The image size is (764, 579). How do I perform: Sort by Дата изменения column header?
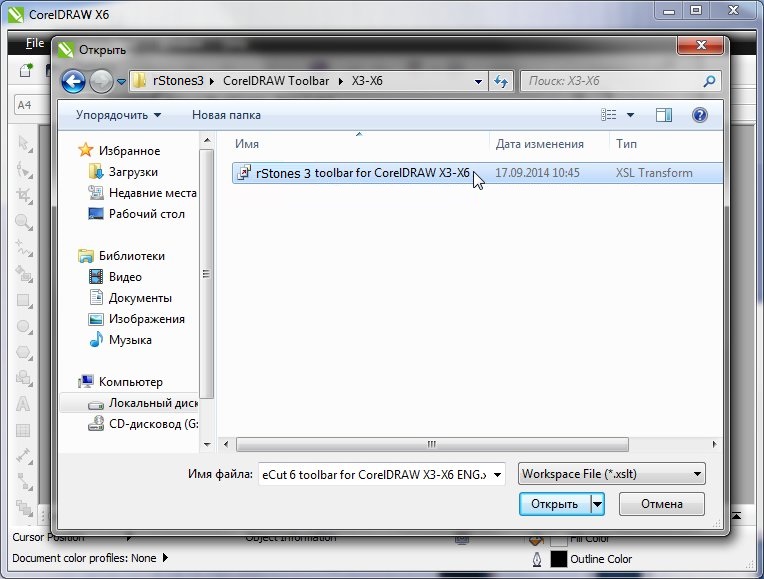(x=539, y=144)
